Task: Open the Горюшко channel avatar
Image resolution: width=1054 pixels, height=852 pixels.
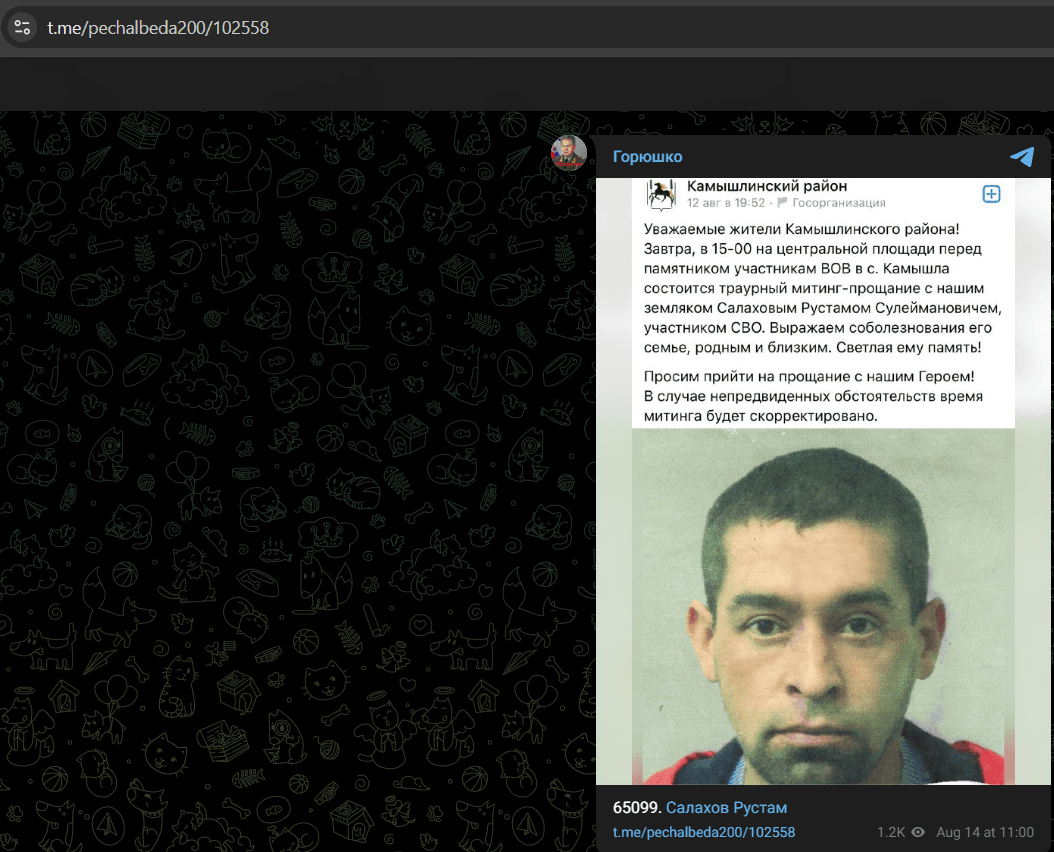Action: [569, 152]
